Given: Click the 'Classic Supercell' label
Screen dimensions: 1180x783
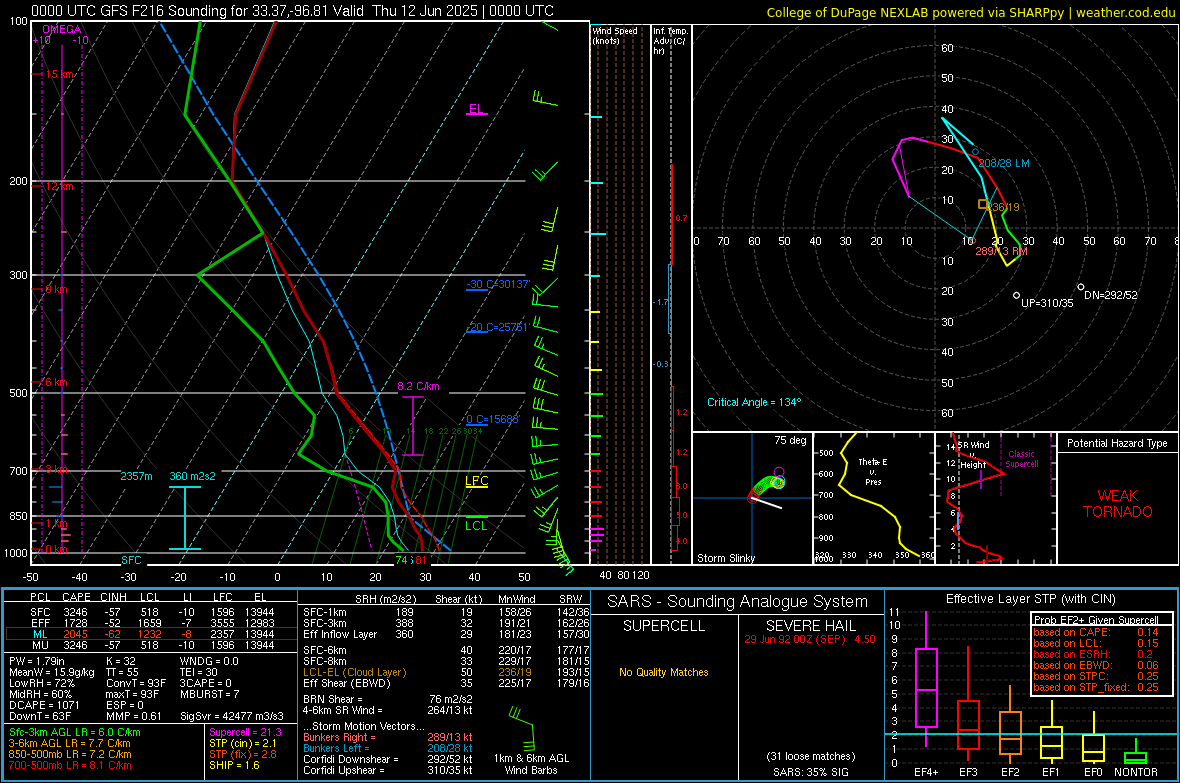Looking at the screenshot, I should tap(1021, 459).
